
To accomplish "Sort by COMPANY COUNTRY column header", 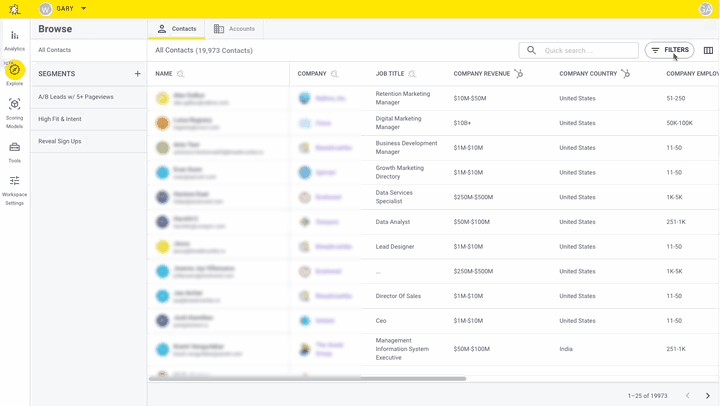I will coord(588,73).
